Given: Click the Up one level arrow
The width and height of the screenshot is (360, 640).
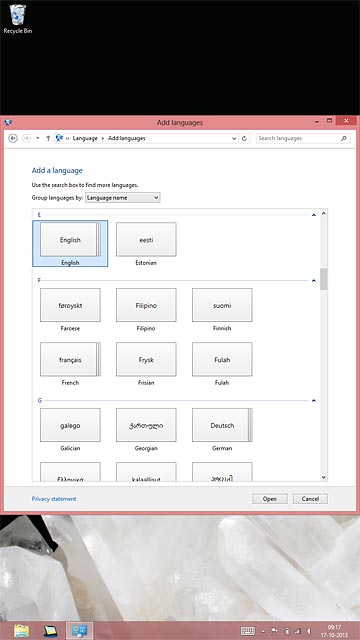Looking at the screenshot, I should pyautogui.click(x=48, y=138).
